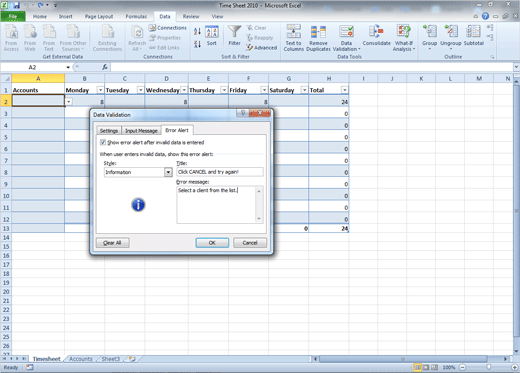Open the Page Layout ribbon tab
This screenshot has width=520, height=373.
tap(99, 16)
